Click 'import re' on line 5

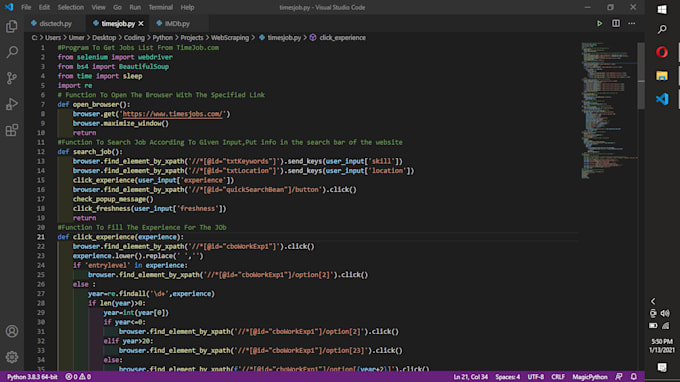point(75,85)
